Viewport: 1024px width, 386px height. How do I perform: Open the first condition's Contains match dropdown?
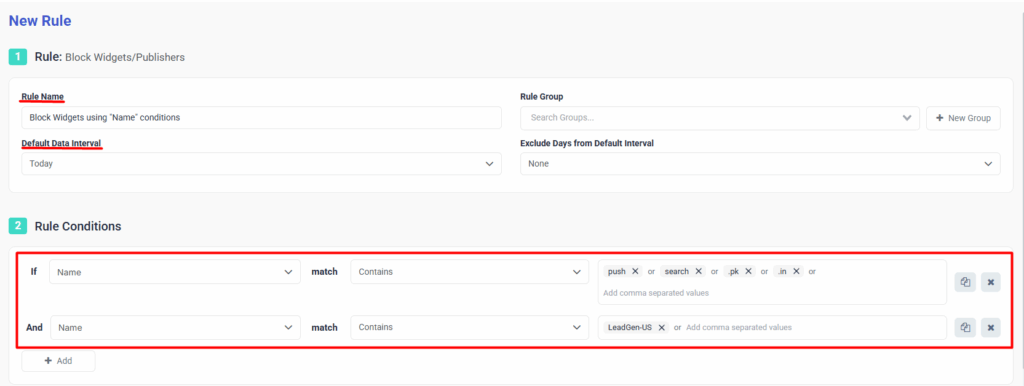click(x=470, y=272)
